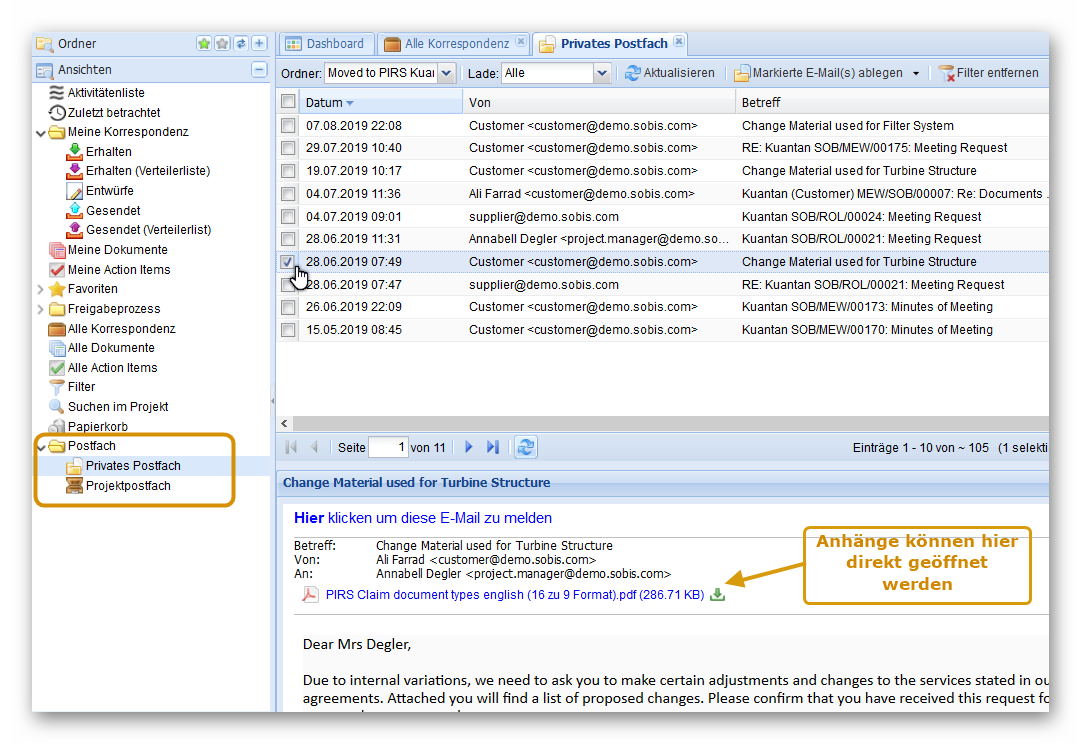Open the Lade dropdown set to Alle
Viewport: 1081px width, 744px height.
[601, 73]
